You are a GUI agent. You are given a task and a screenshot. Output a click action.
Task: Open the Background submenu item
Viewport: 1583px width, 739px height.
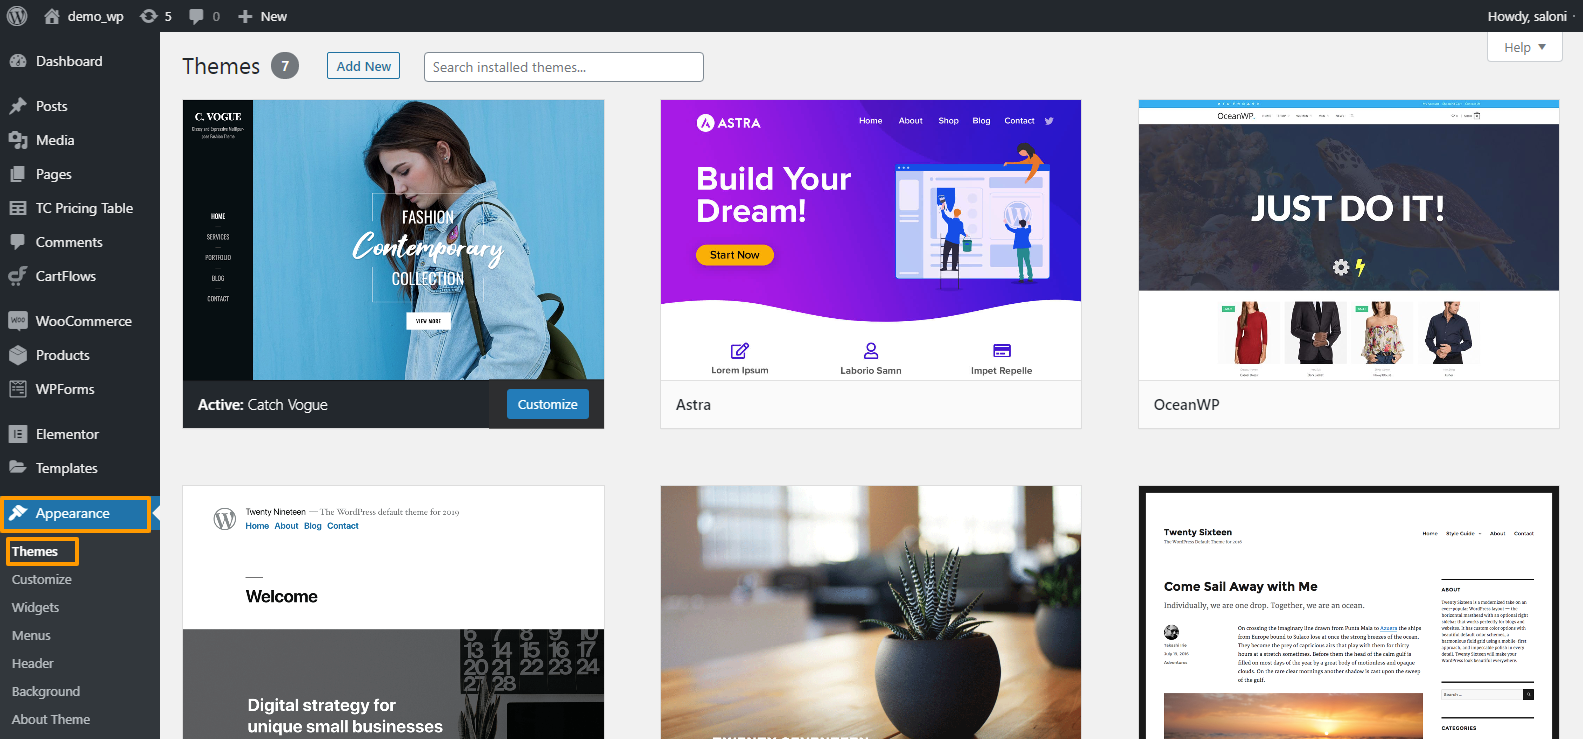pos(46,691)
